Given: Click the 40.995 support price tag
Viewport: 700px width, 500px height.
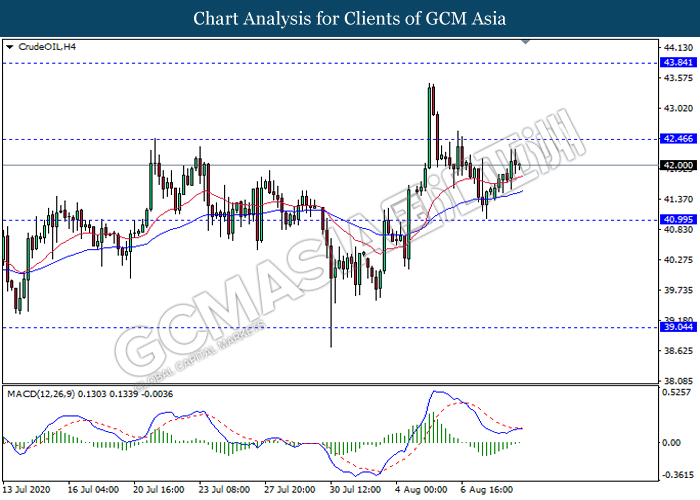Looking at the screenshot, I should pos(678,219).
